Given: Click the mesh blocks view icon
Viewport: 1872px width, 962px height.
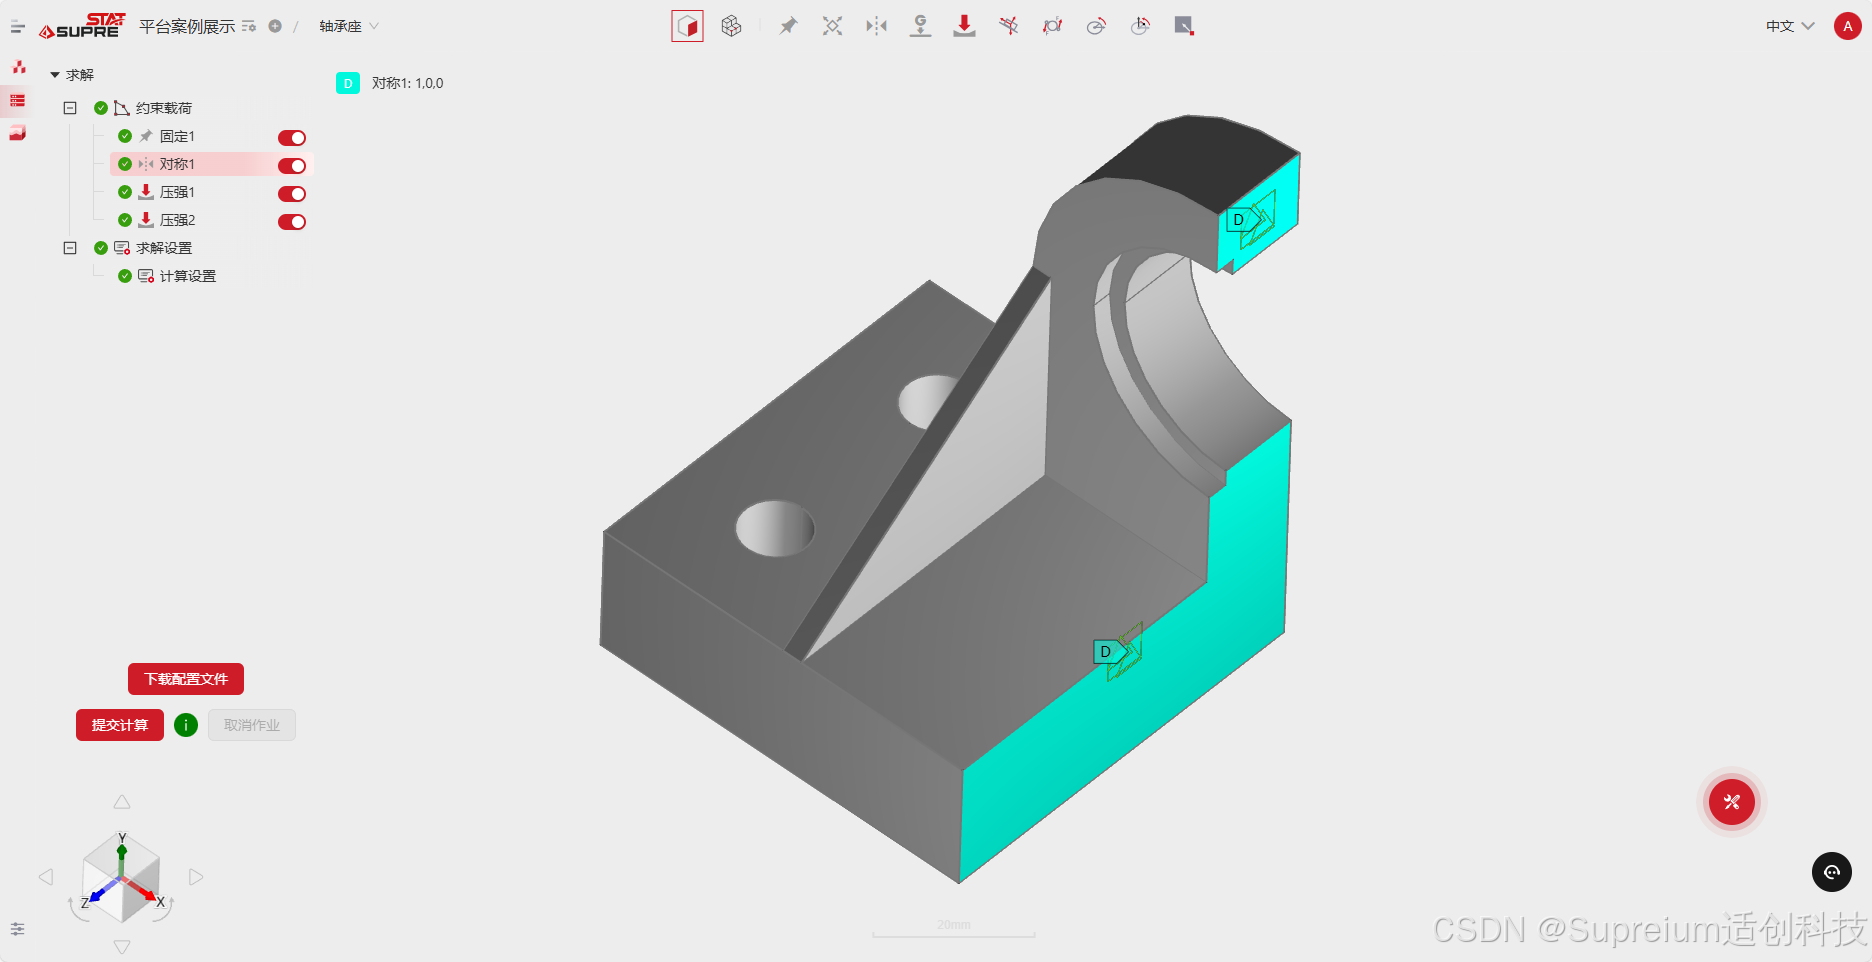Looking at the screenshot, I should pos(731,26).
